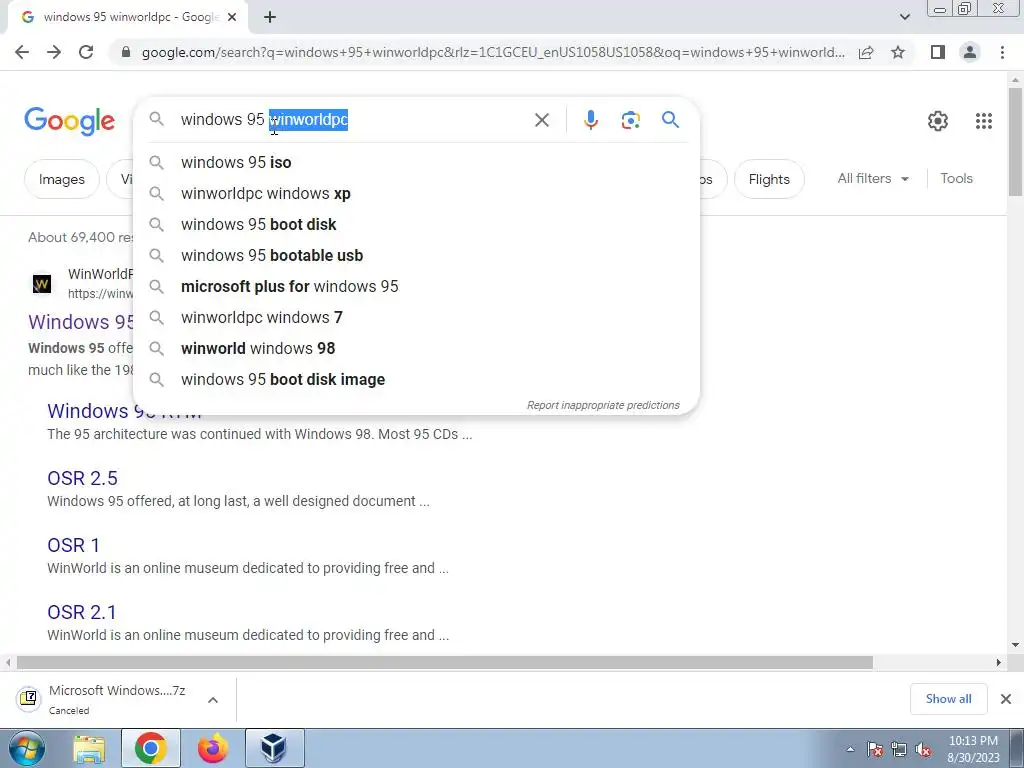Image resolution: width=1024 pixels, height=768 pixels.
Task: Choose suggestion 'winworldpc windows 7'
Action: tap(417, 317)
